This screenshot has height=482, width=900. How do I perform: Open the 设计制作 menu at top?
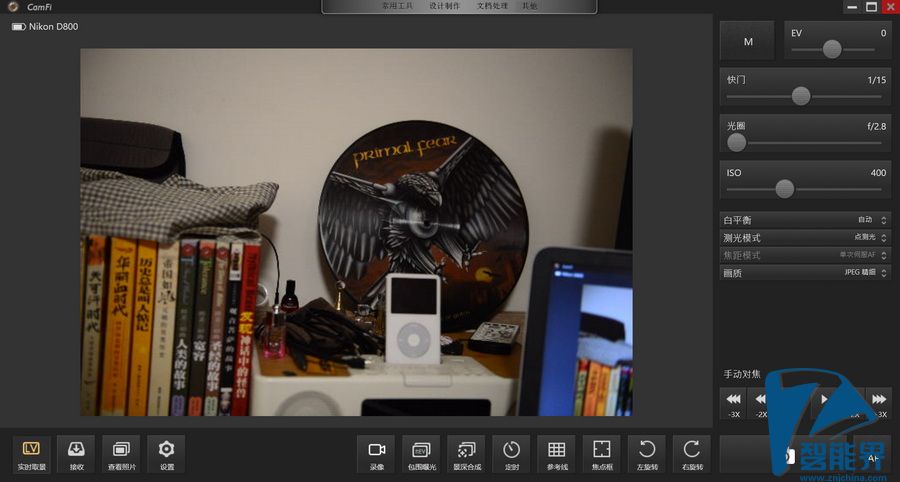[444, 6]
